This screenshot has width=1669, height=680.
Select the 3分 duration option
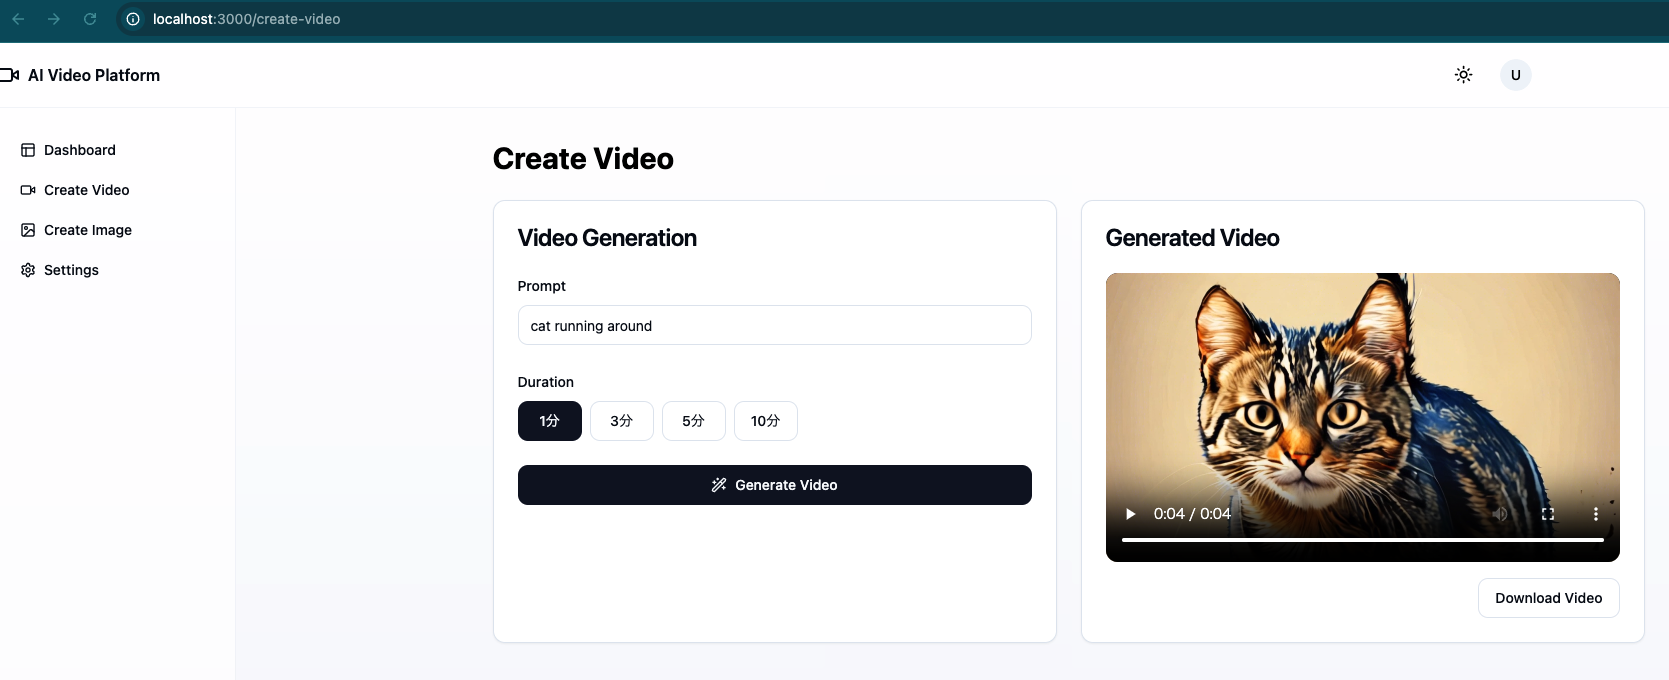[622, 421]
